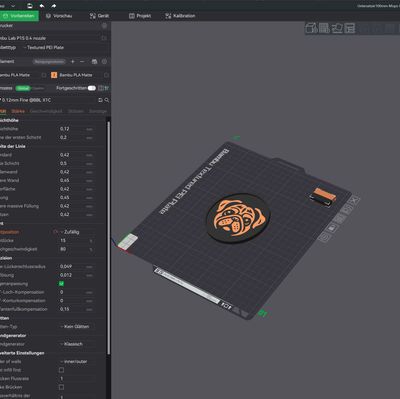Add a filament with the plus icon
This screenshot has height=399, width=400.
[x=73, y=61]
